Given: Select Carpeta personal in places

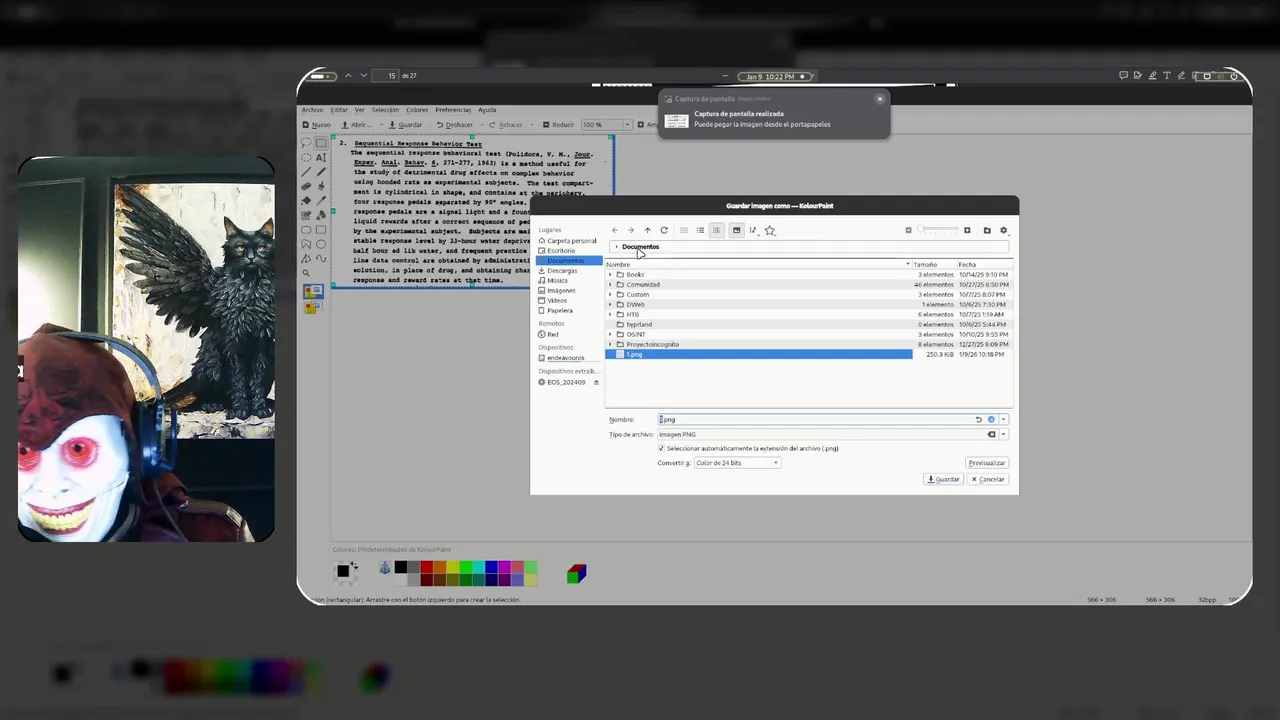Looking at the screenshot, I should tap(569, 241).
